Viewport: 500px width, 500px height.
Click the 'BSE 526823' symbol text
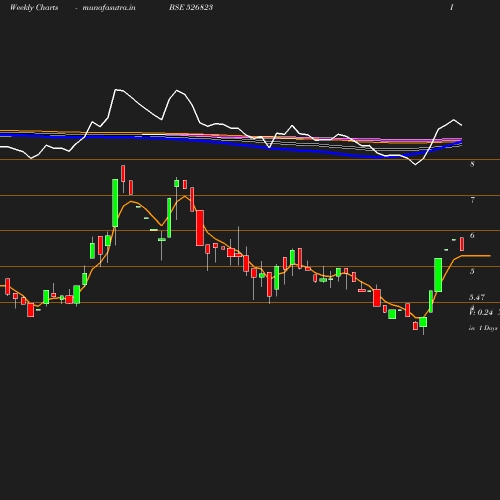[191, 7]
